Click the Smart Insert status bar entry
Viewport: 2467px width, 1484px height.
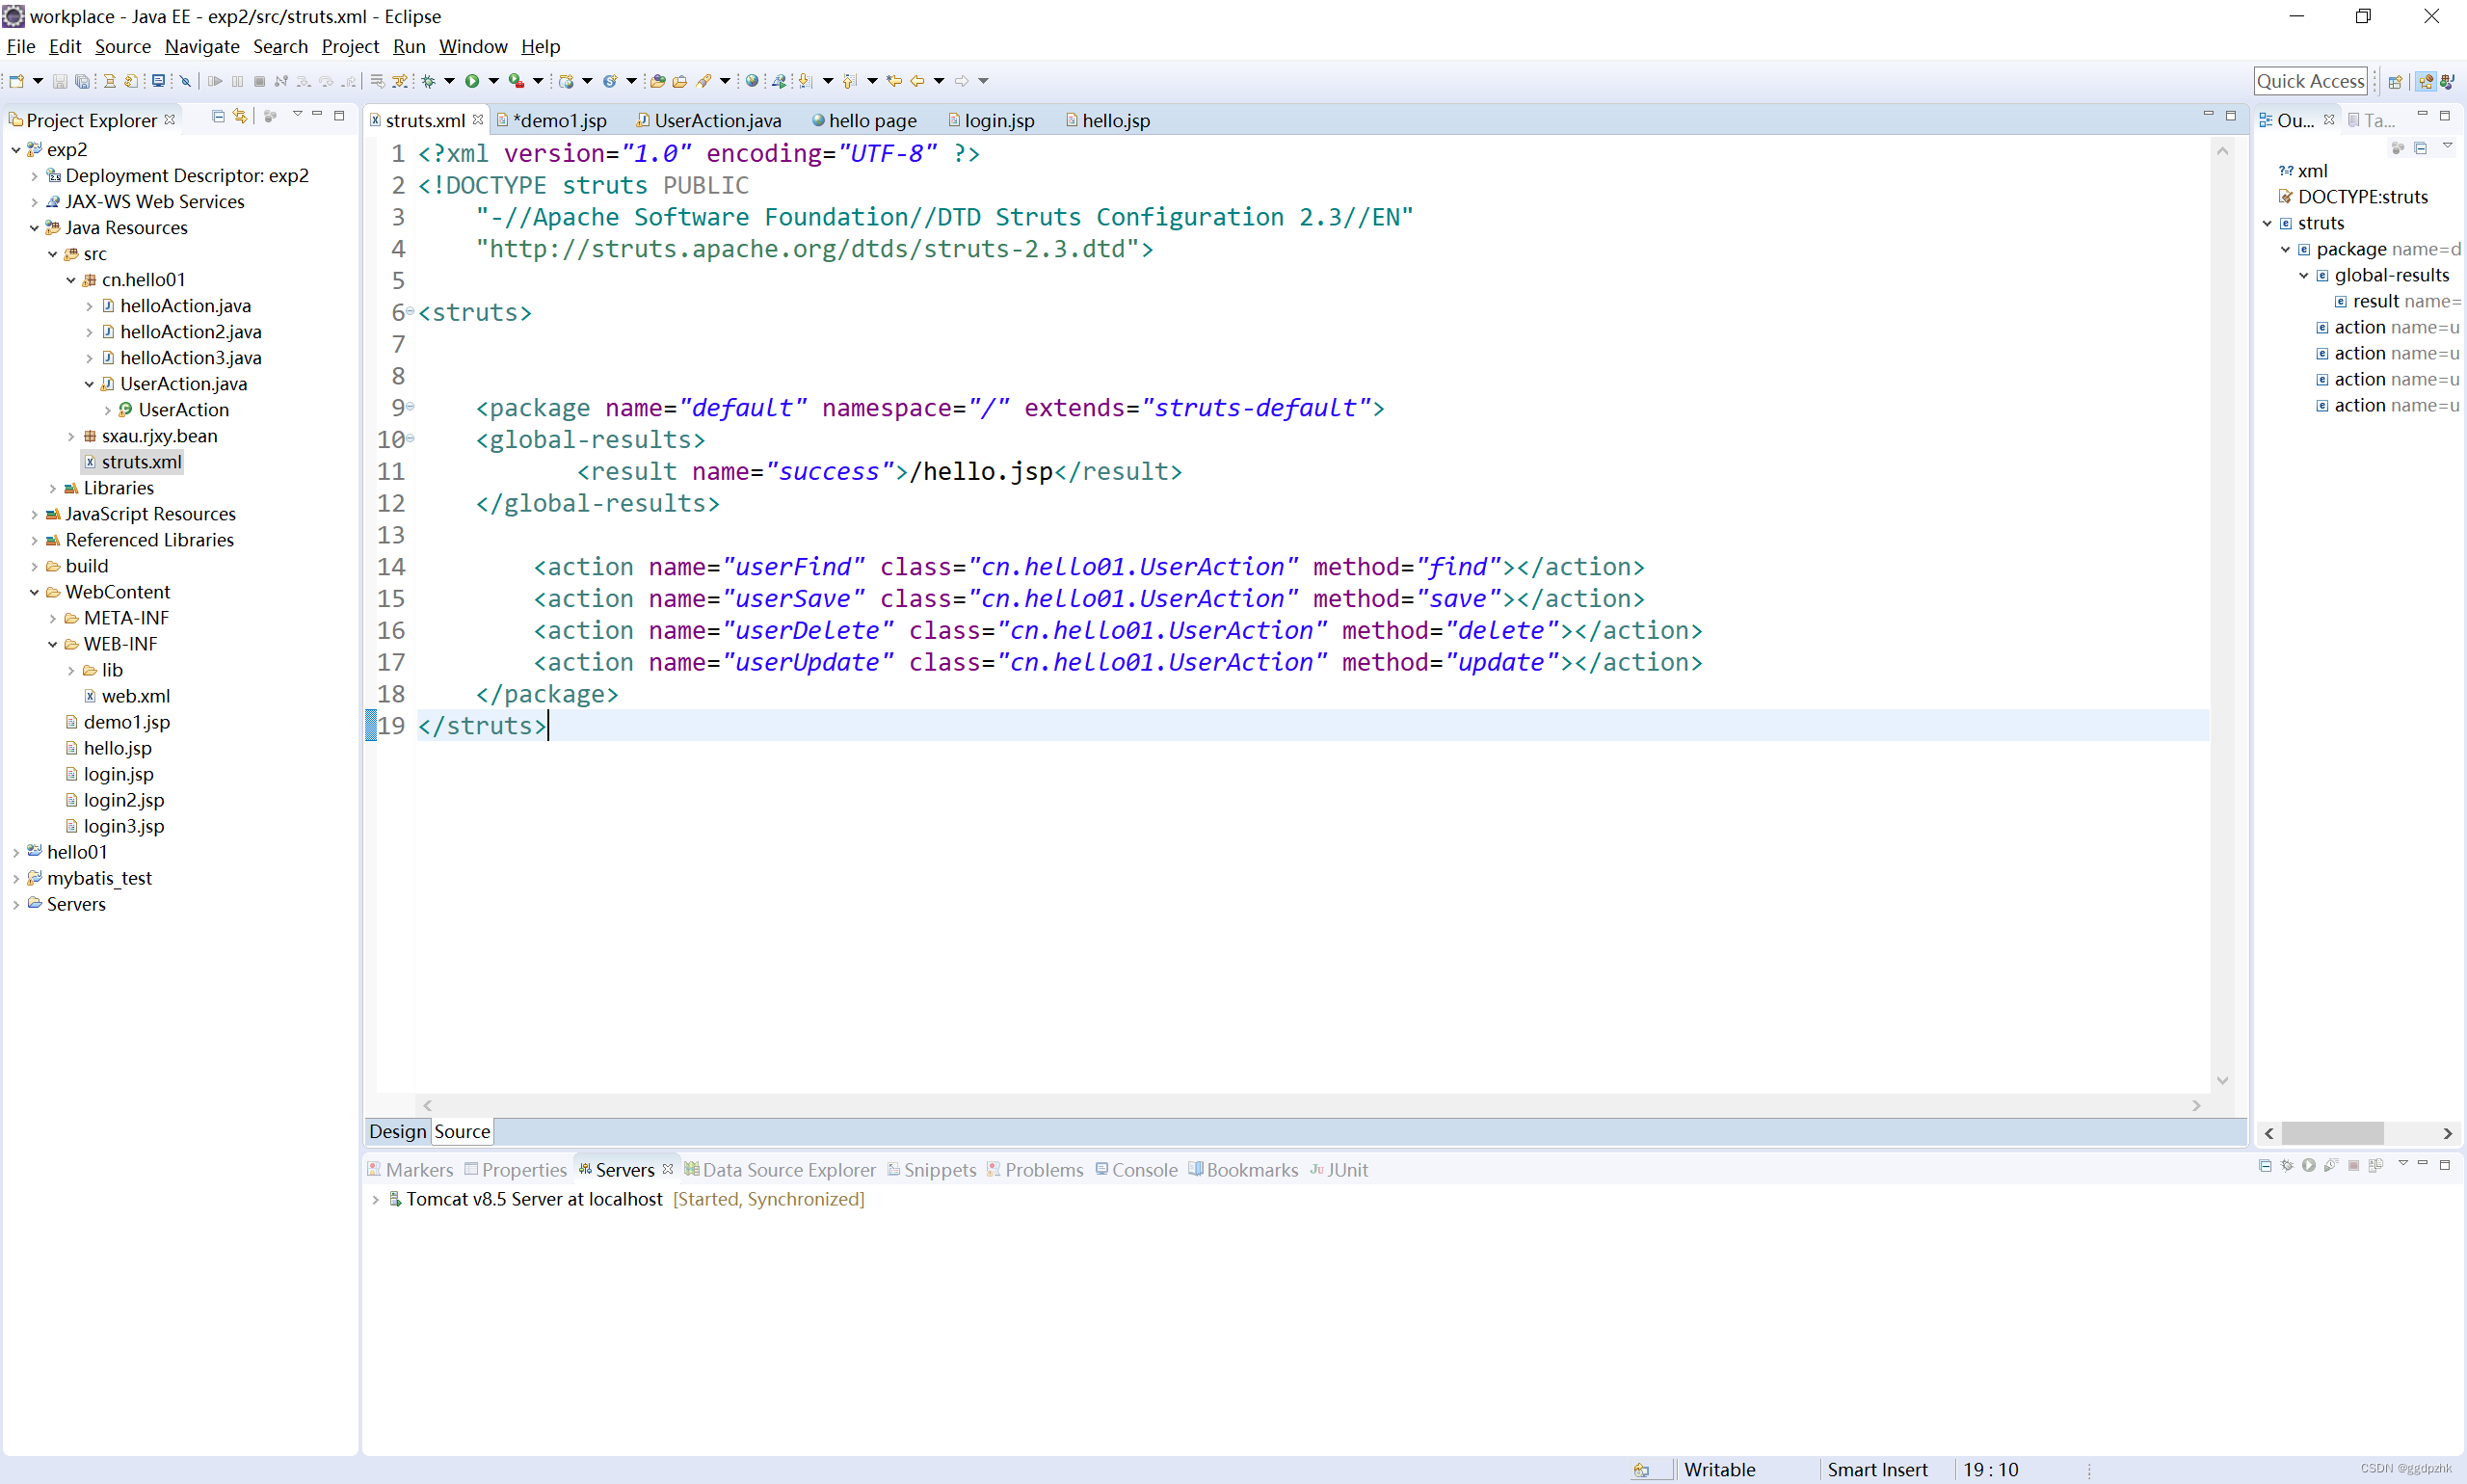[x=1877, y=1469]
